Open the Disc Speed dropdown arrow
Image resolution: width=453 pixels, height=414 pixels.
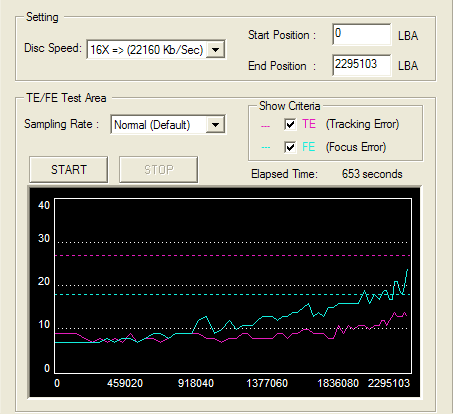[216, 50]
